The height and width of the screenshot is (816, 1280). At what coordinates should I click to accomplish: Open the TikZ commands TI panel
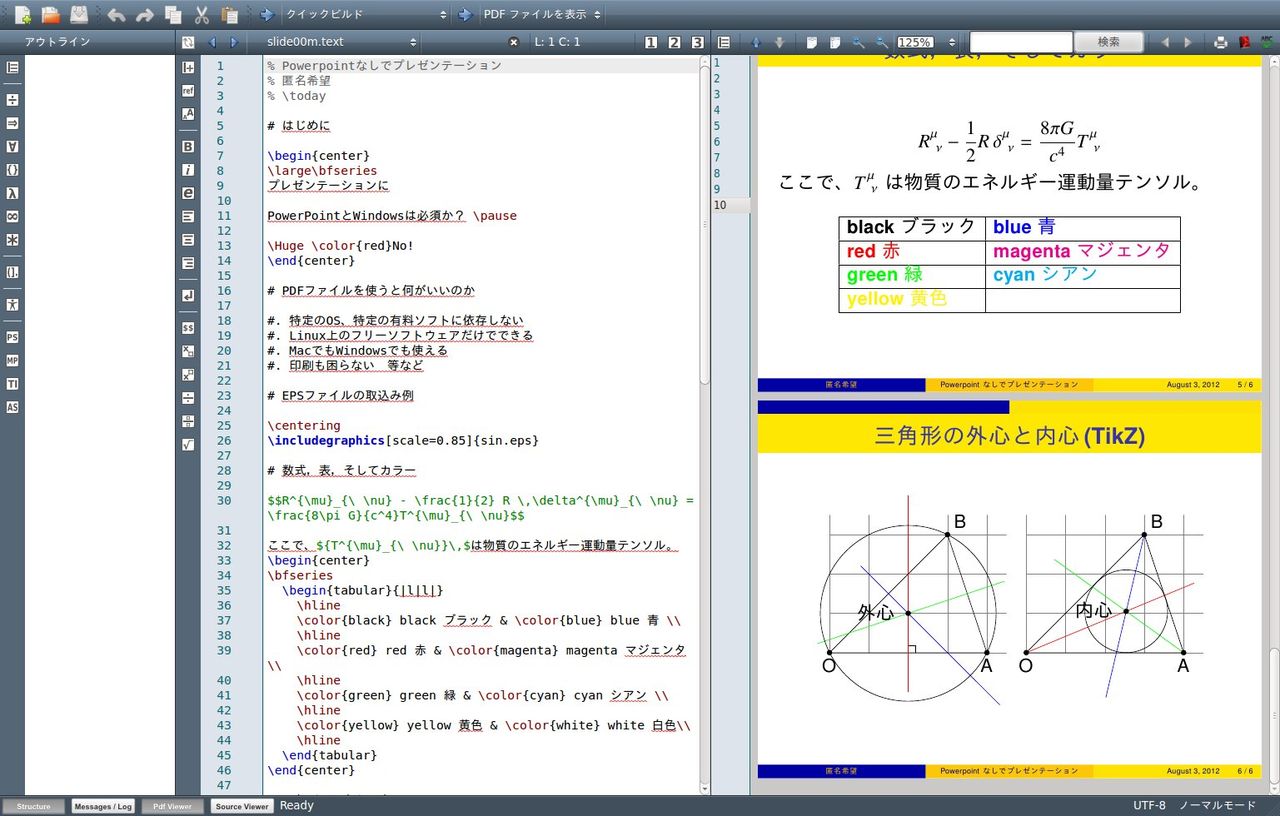[12, 384]
